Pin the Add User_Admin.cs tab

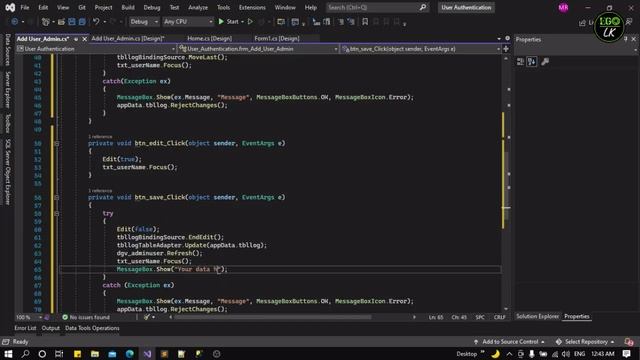pos(76,39)
